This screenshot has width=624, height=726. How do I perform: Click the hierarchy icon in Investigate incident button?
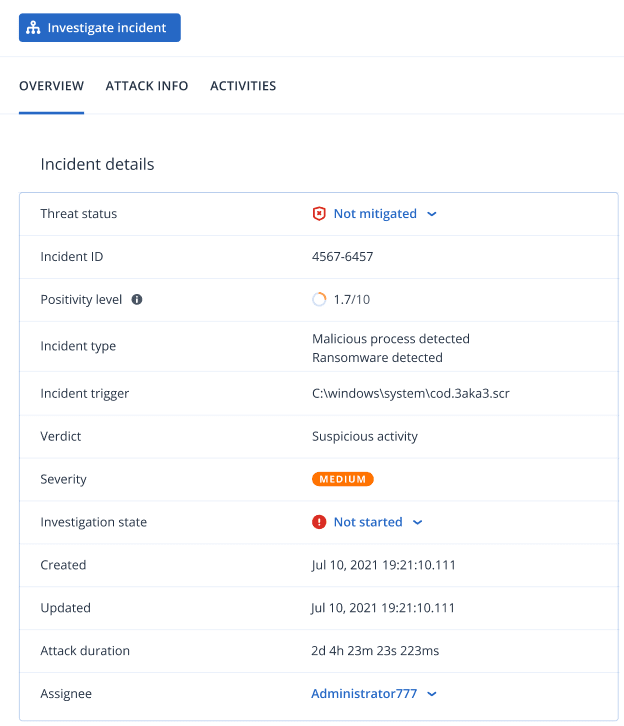[34, 28]
